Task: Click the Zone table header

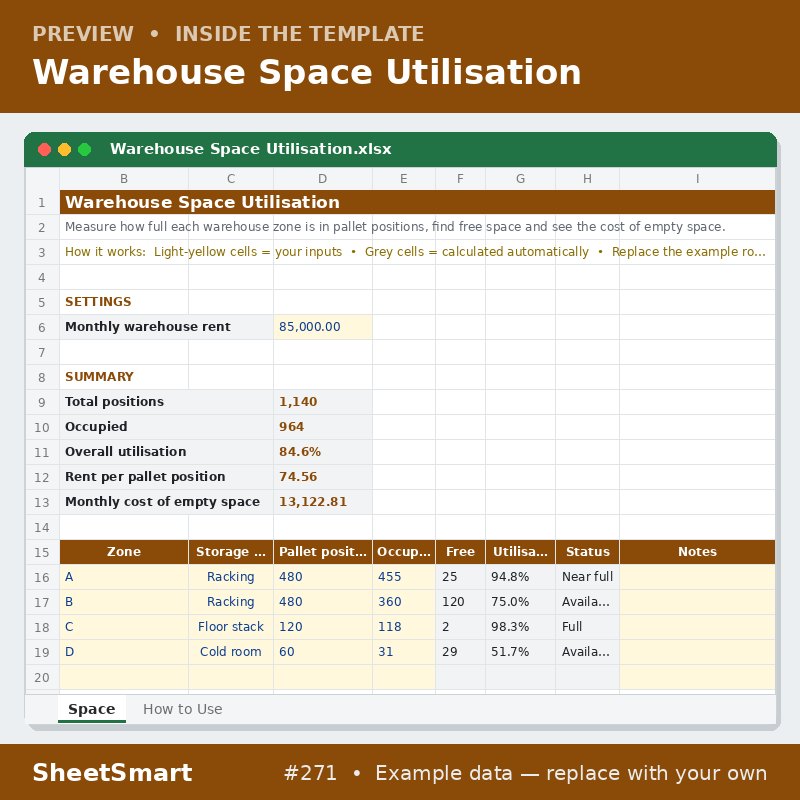Action: 124,552
